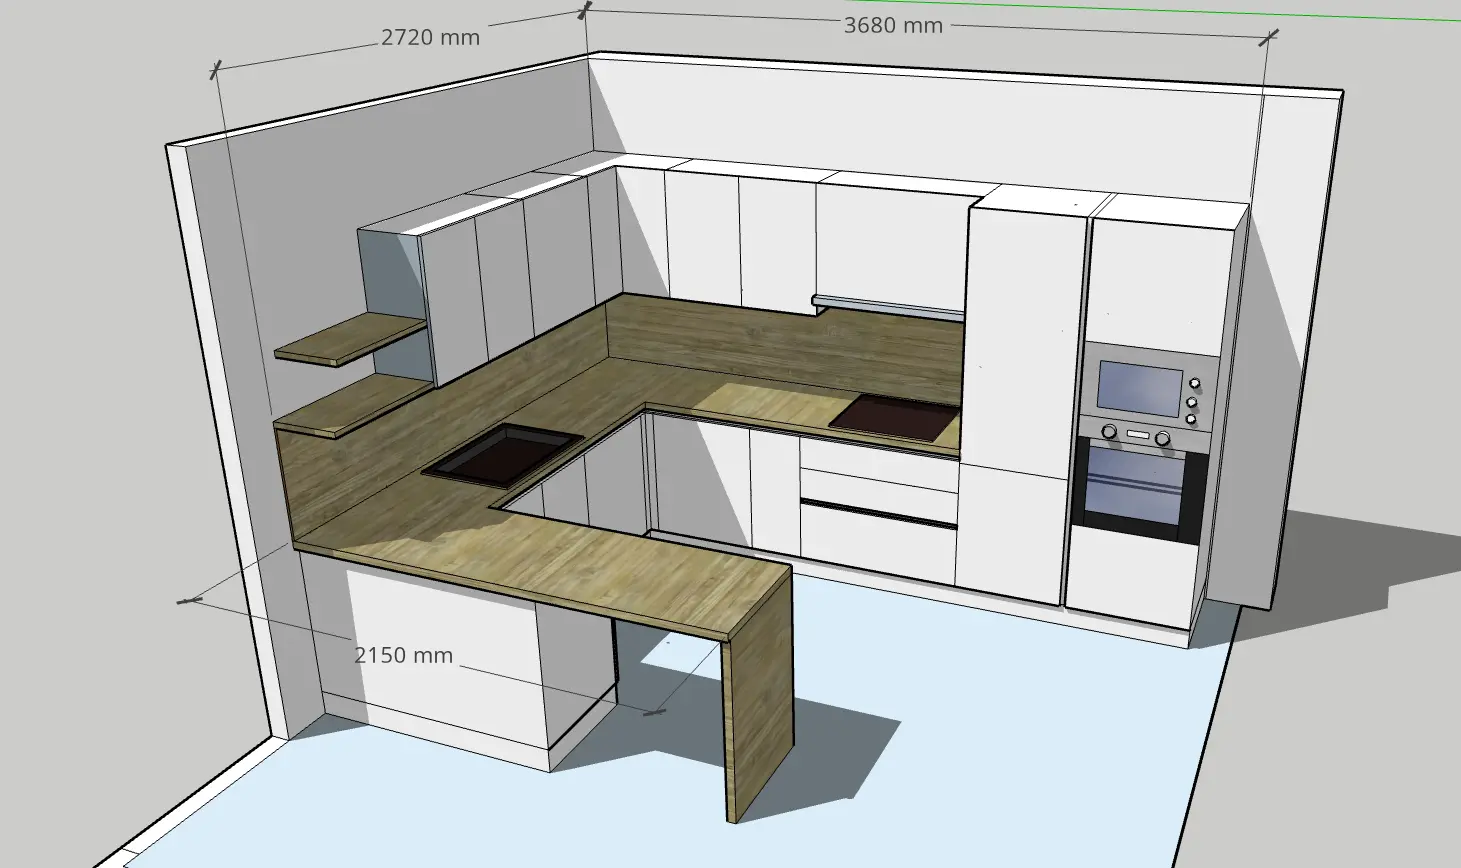Image resolution: width=1461 pixels, height=868 pixels.
Task: Select the range hood under upper cabinets
Action: pos(888,307)
